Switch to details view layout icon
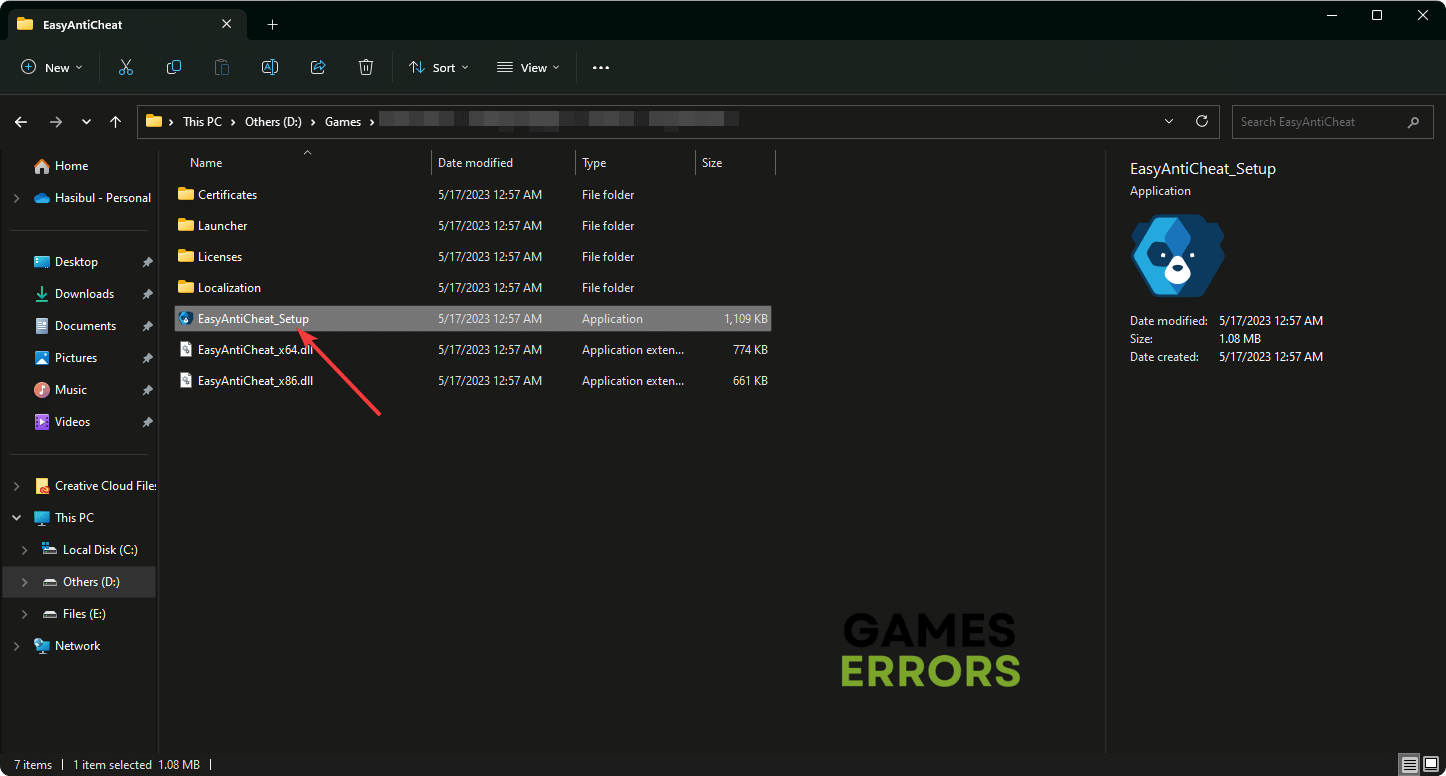1446x776 pixels. pyautogui.click(x=1410, y=765)
